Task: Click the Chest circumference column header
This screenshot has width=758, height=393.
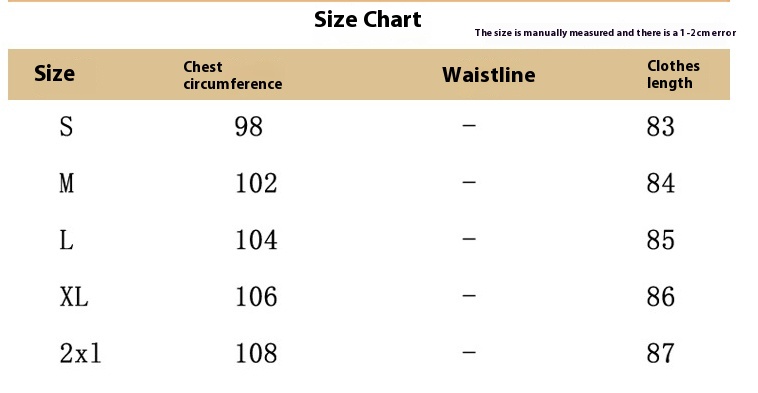Action: [x=233, y=75]
